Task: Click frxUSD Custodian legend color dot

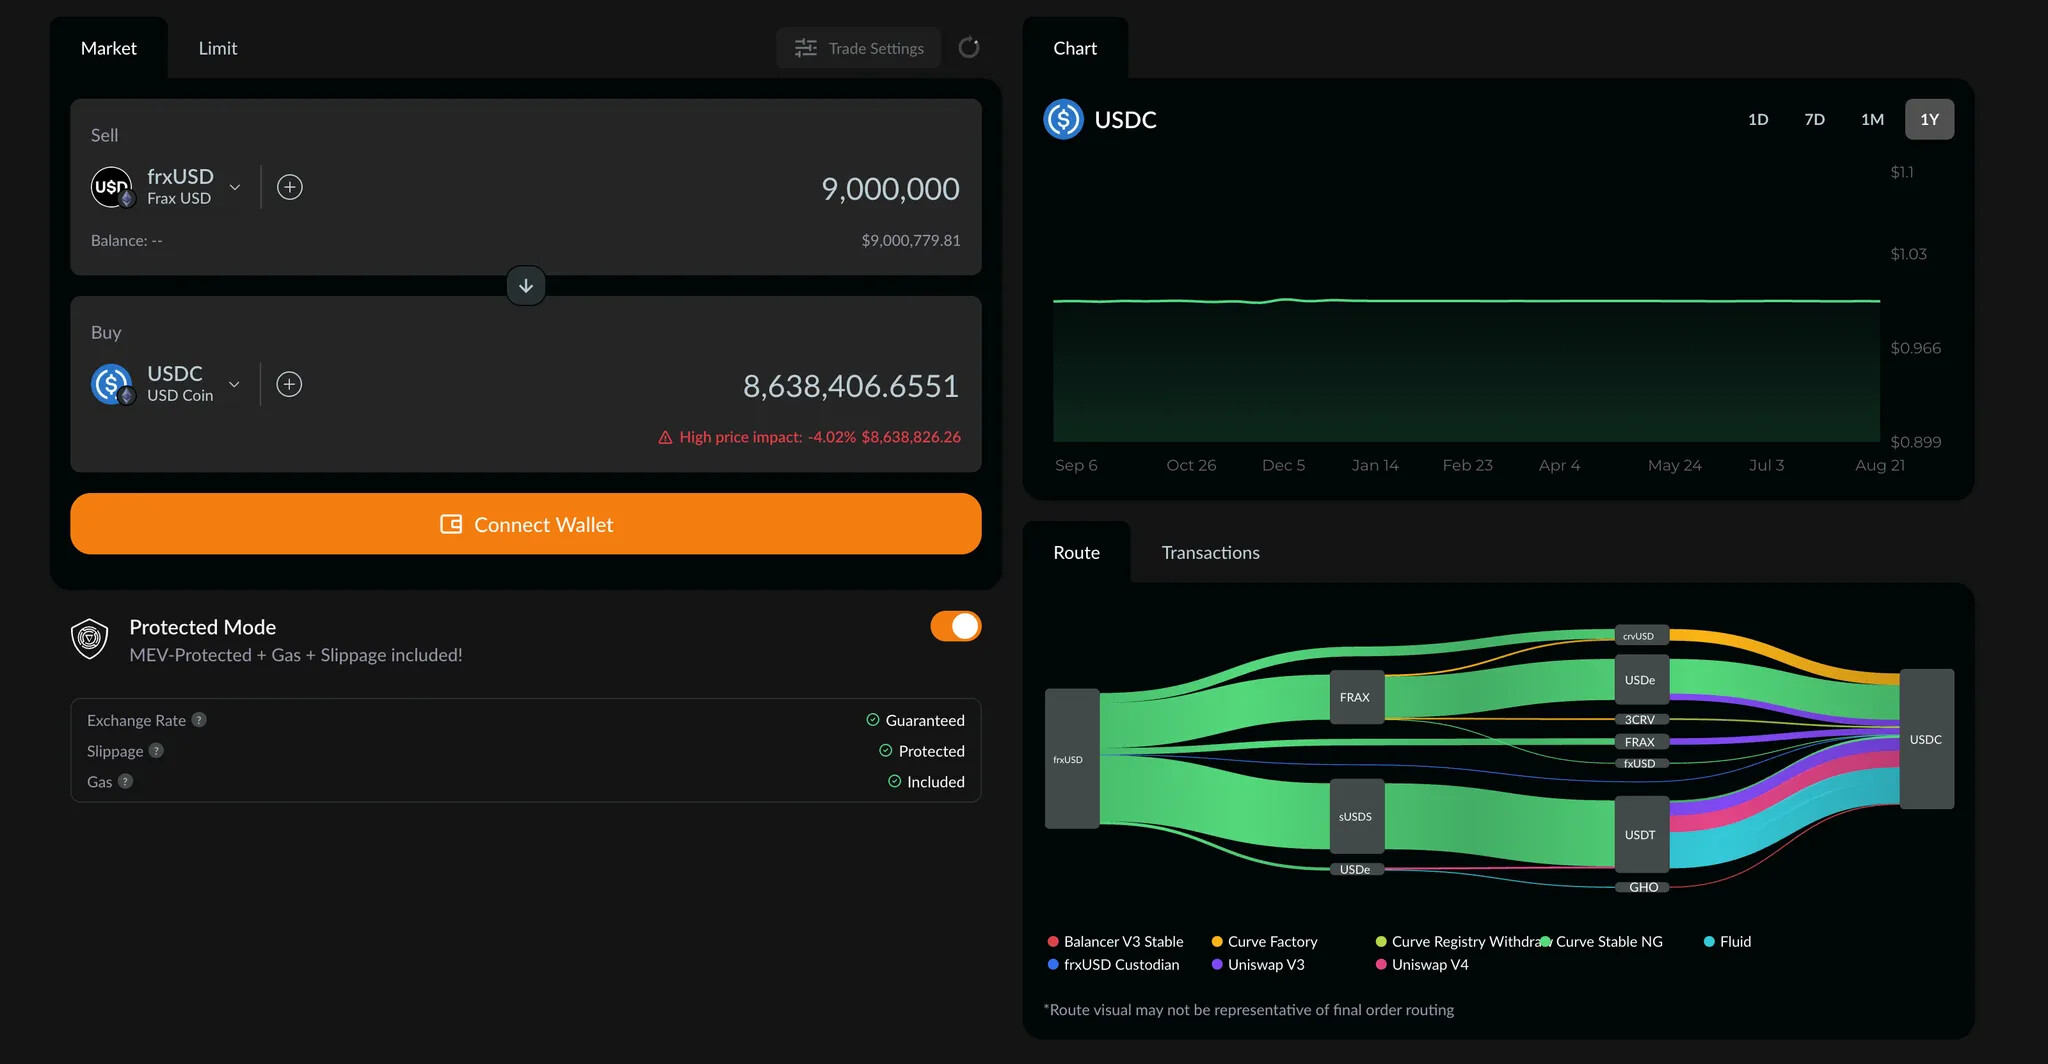Action: click(1053, 965)
